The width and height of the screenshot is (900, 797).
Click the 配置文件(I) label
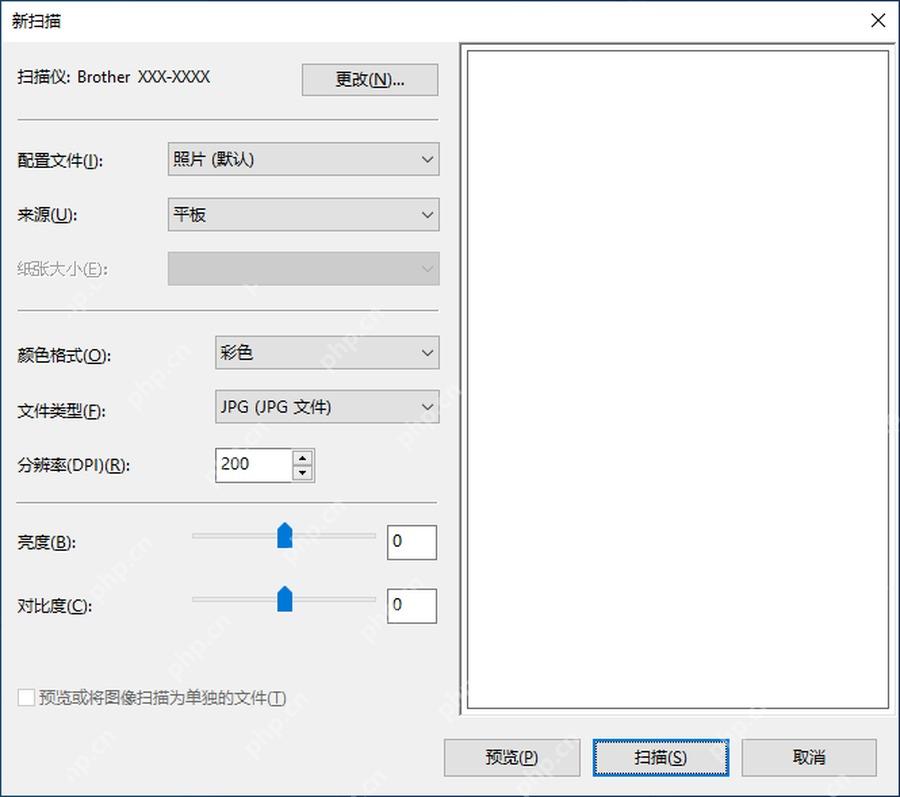tap(60, 160)
